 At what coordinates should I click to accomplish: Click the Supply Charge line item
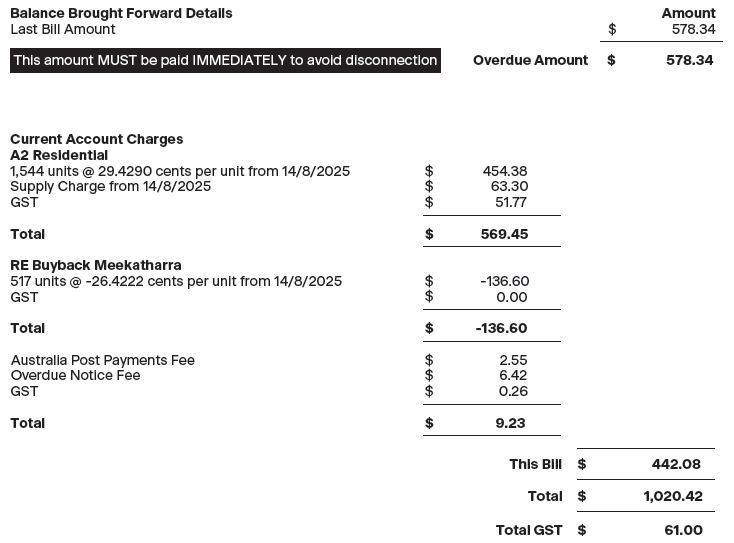110,186
